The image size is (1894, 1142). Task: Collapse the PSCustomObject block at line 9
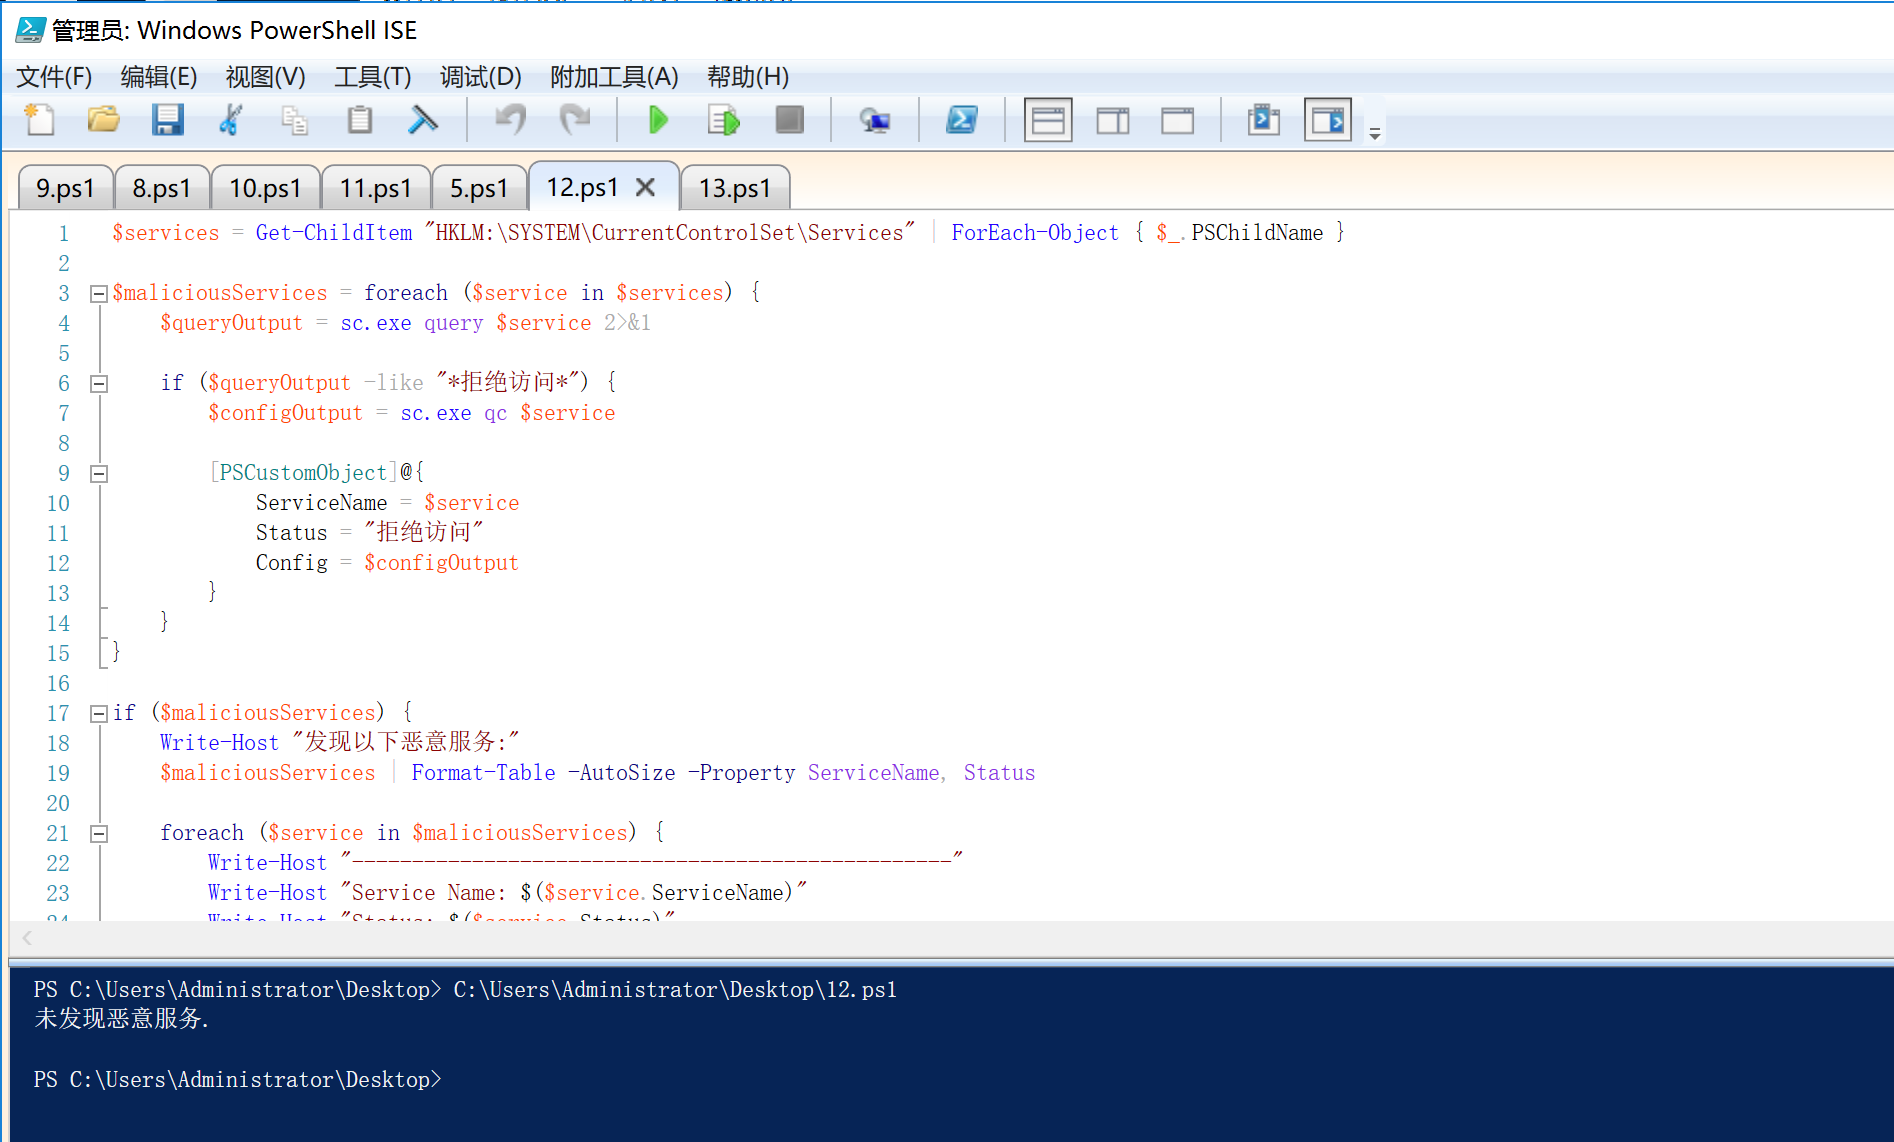99,474
